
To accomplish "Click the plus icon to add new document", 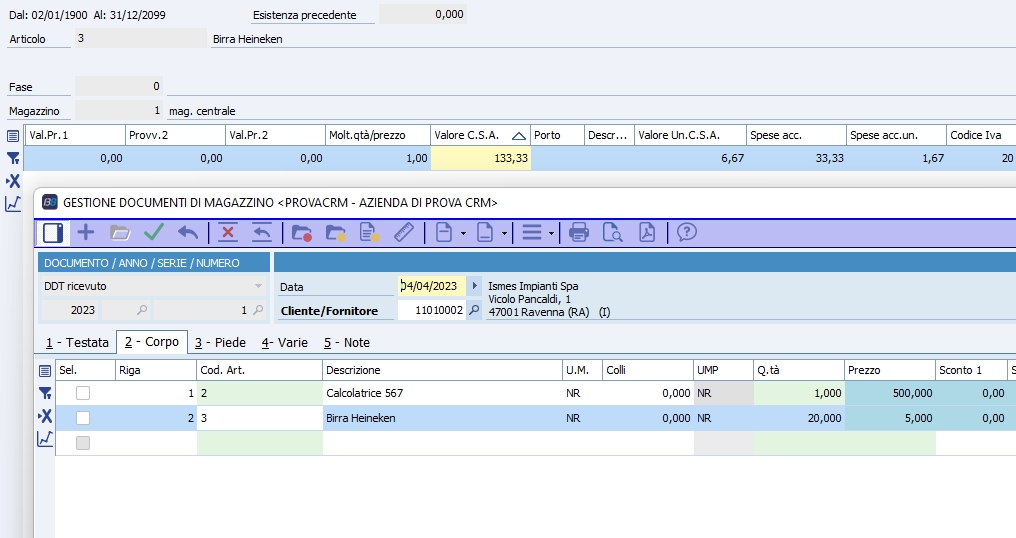I will [x=86, y=233].
